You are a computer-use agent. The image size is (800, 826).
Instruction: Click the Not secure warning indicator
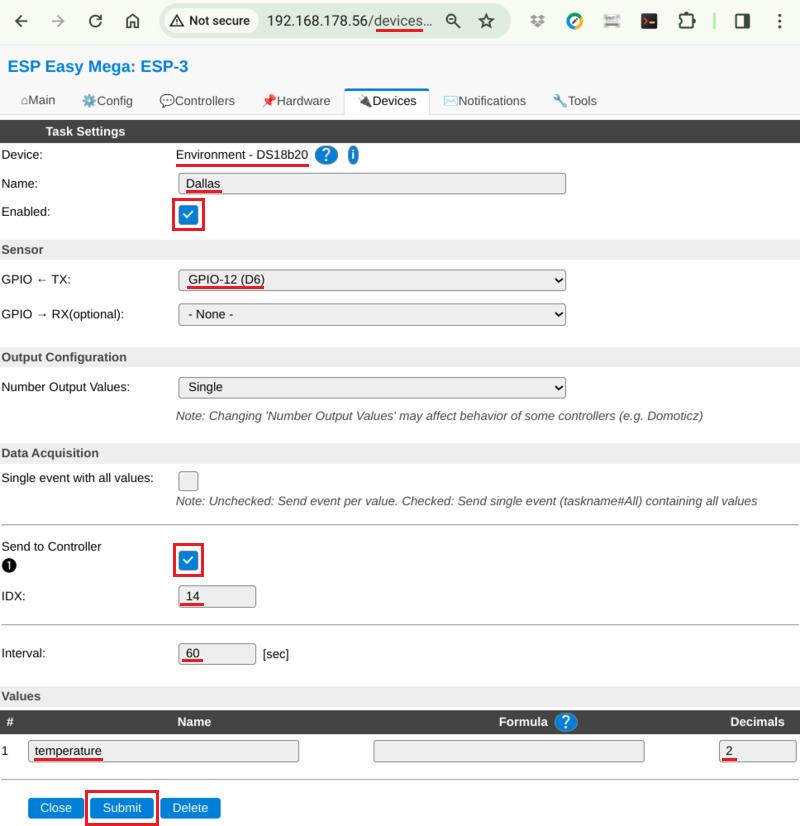pyautogui.click(x=210, y=21)
